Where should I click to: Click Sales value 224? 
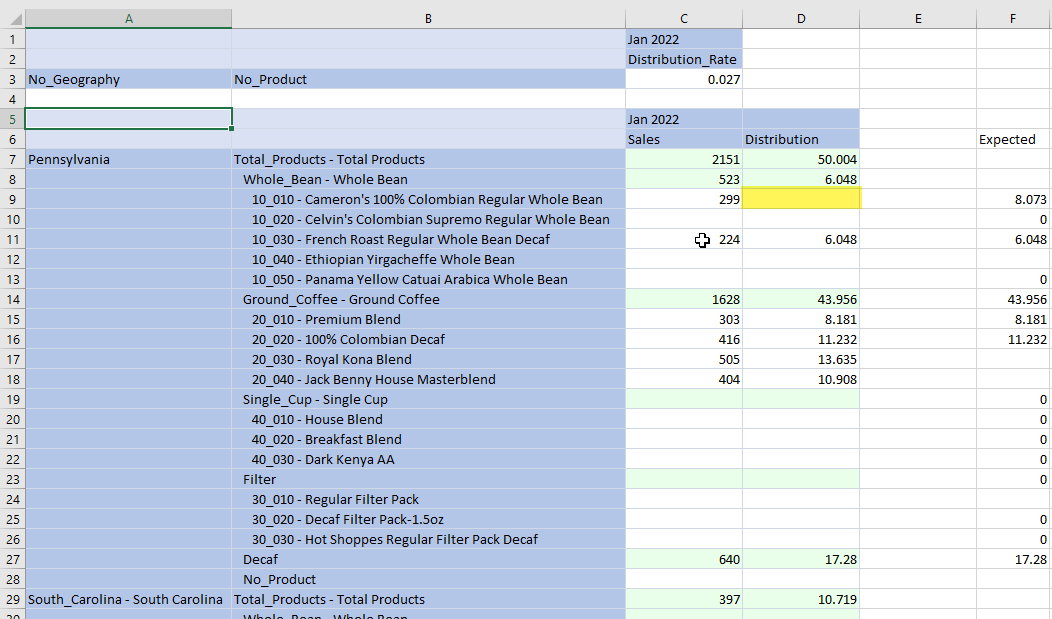tap(684, 239)
